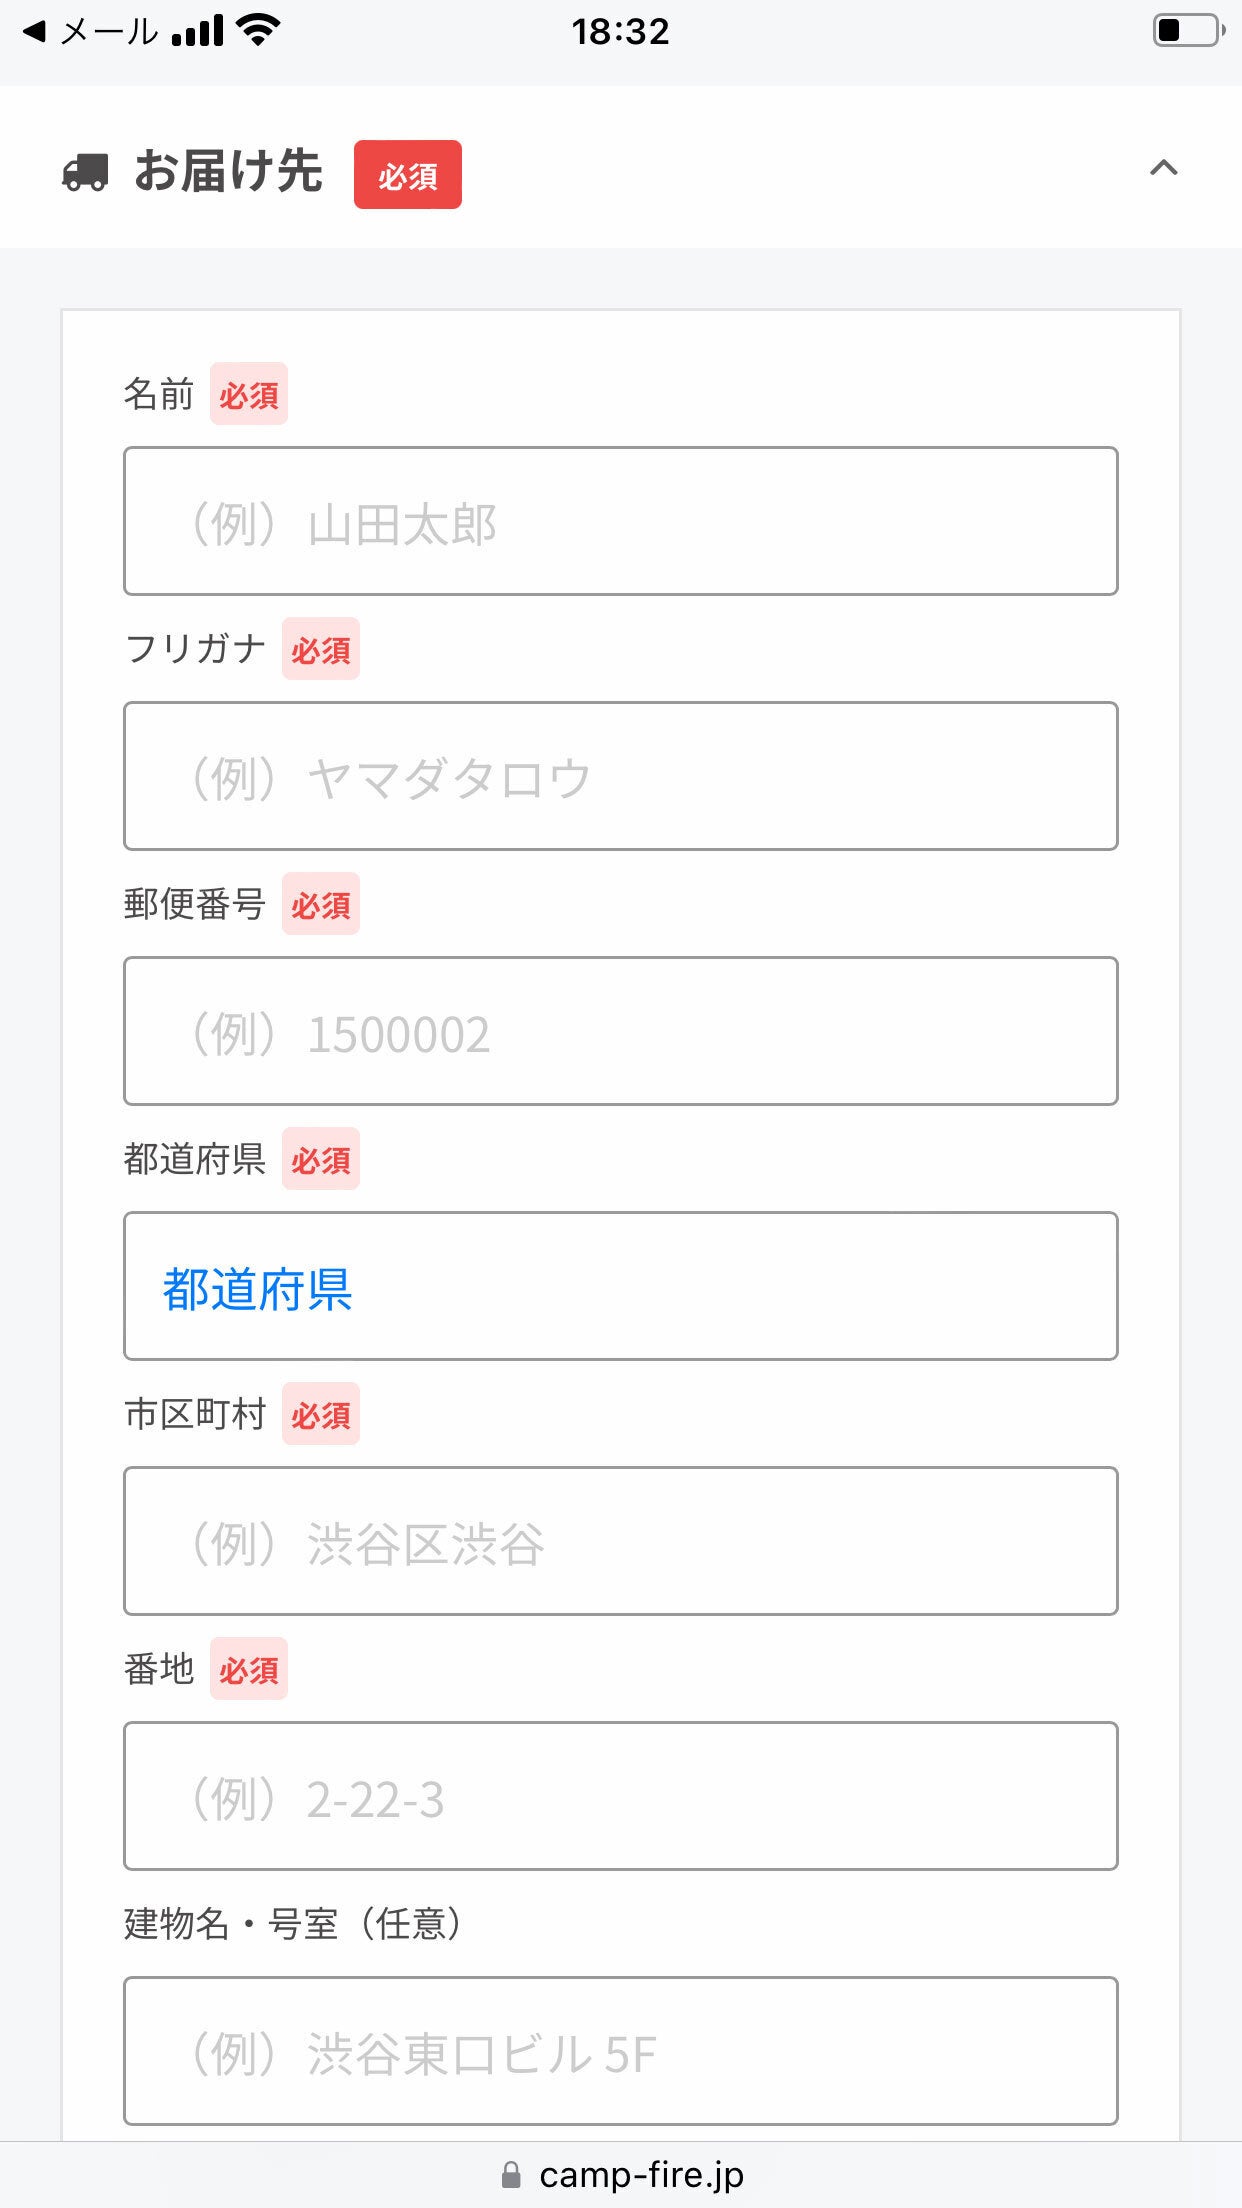Viewport: 1242px width, 2208px height.
Task: Tap the camp-fire.jp address bar
Action: (x=640, y=2175)
